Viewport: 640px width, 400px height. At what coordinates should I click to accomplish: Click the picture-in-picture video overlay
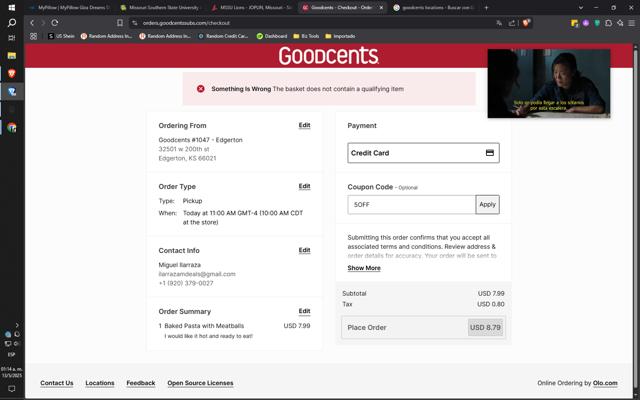549,84
